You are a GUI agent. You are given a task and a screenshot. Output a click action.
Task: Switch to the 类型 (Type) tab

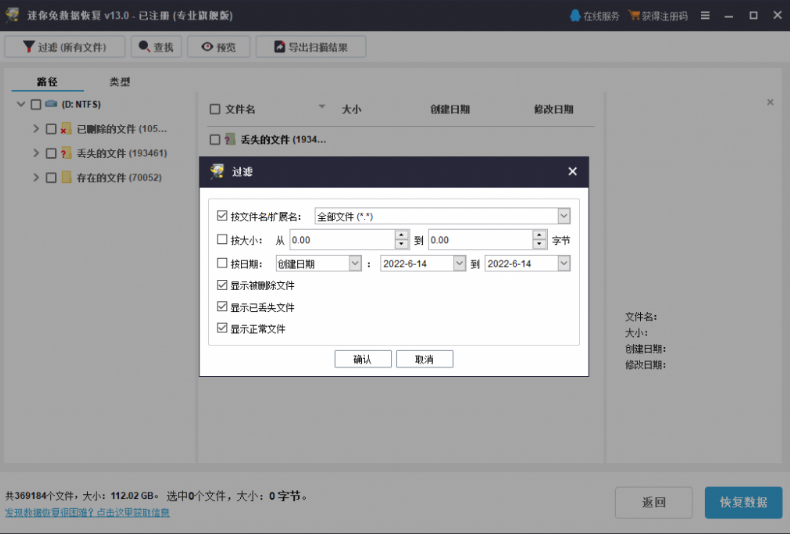pyautogui.click(x=120, y=82)
